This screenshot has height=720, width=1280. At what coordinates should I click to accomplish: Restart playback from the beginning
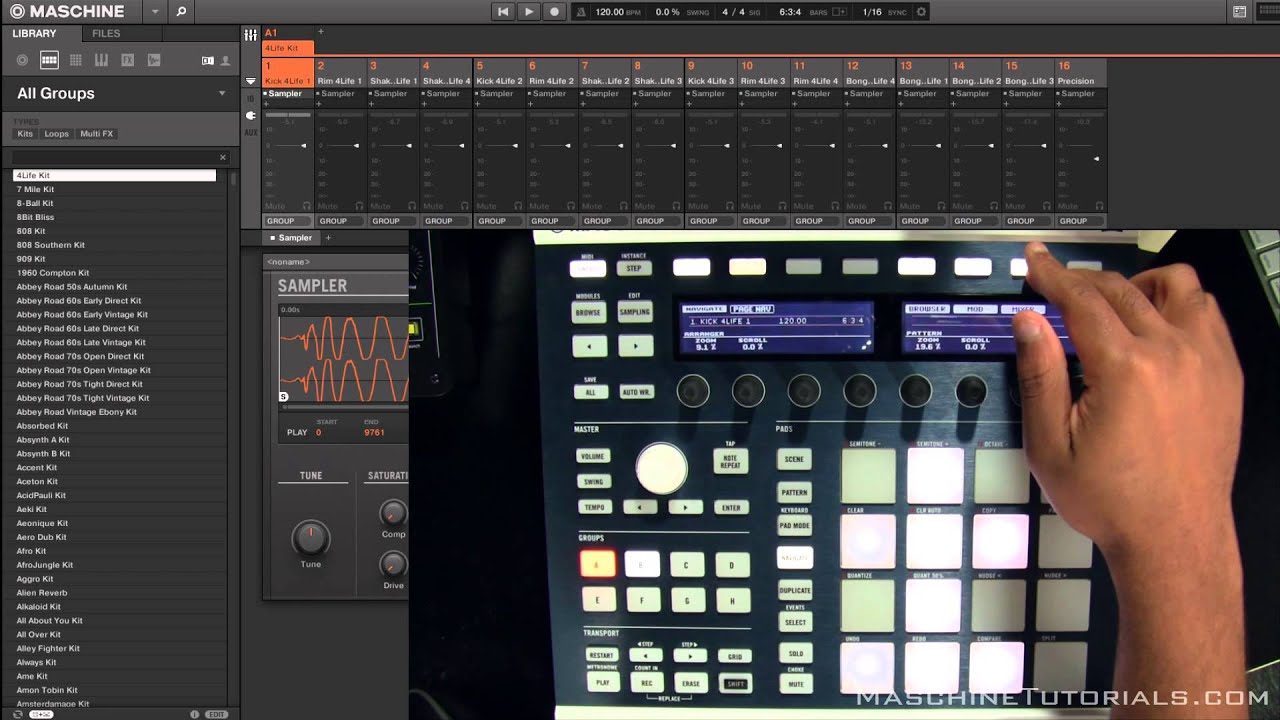[503, 12]
